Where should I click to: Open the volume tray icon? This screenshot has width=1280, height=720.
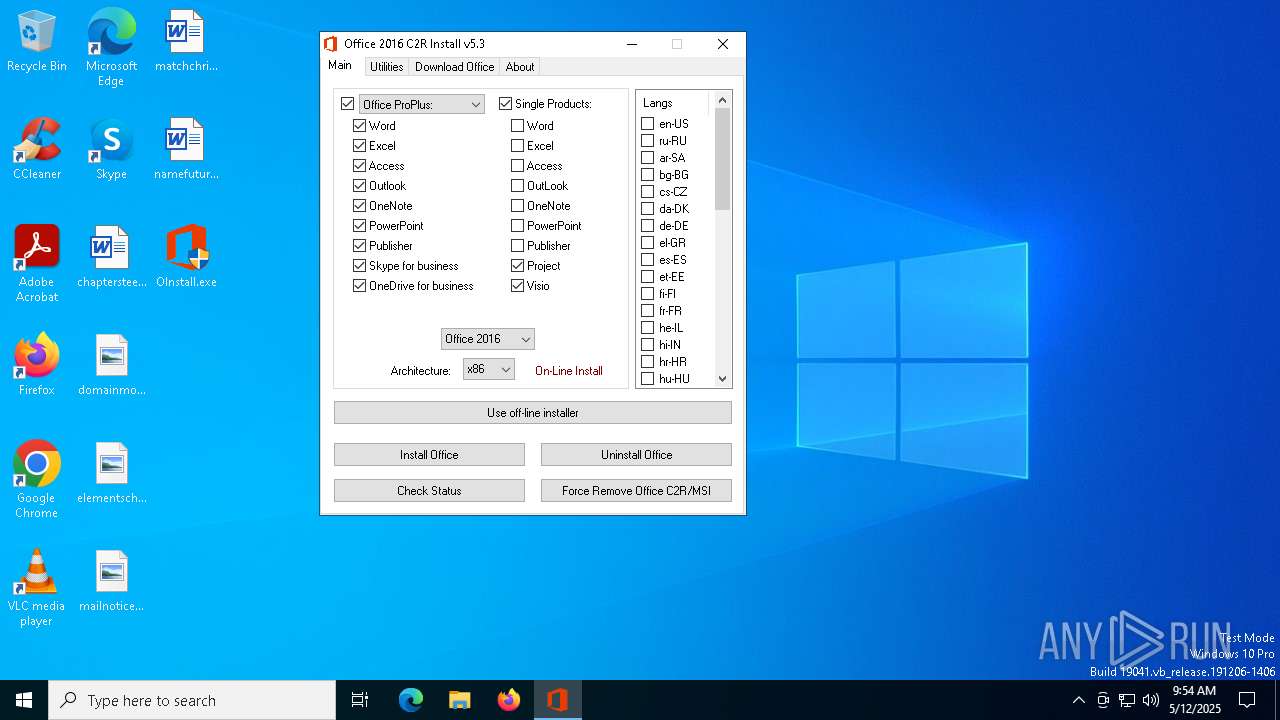(1151, 700)
